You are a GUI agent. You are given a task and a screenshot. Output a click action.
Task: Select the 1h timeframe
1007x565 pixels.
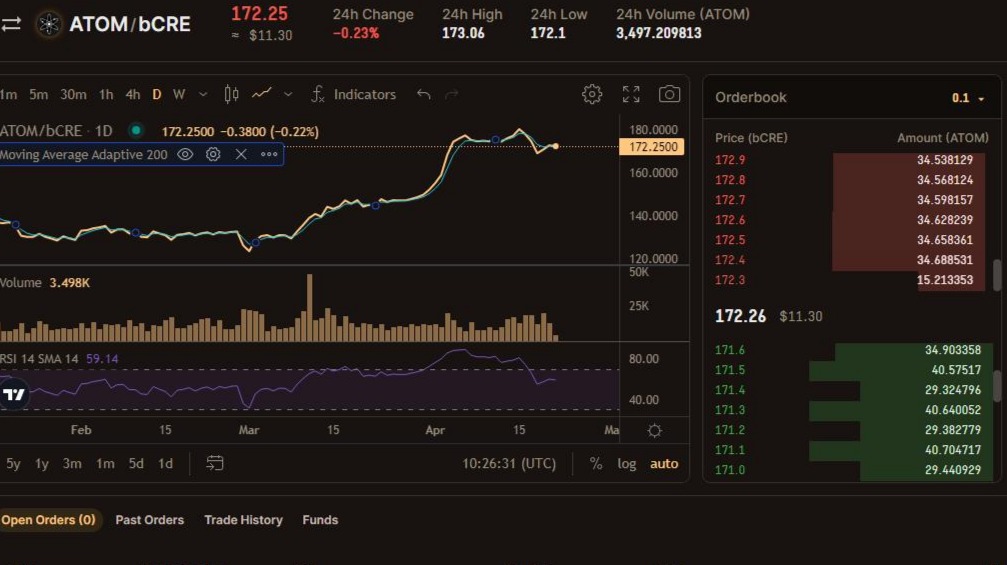[x=106, y=94]
